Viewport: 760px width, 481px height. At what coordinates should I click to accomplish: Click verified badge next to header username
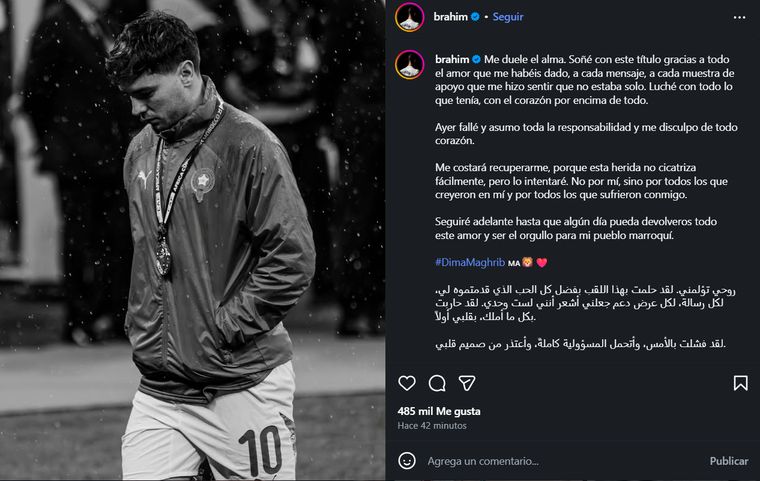(475, 16)
